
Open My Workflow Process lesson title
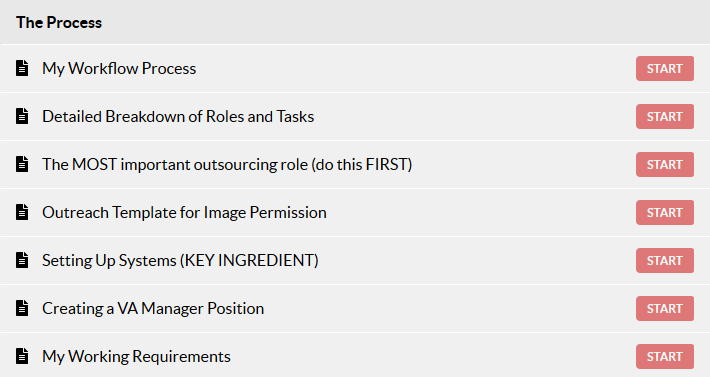coord(119,68)
